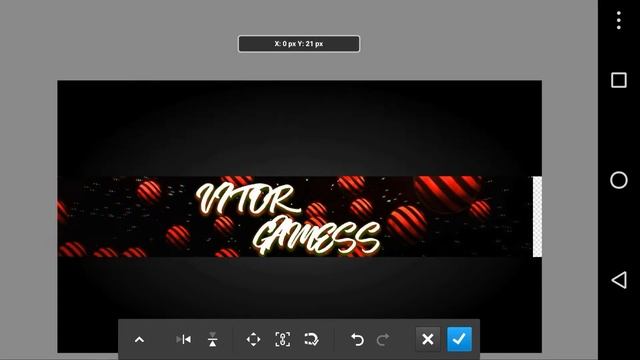Flip the layer horizontally

click(183, 339)
